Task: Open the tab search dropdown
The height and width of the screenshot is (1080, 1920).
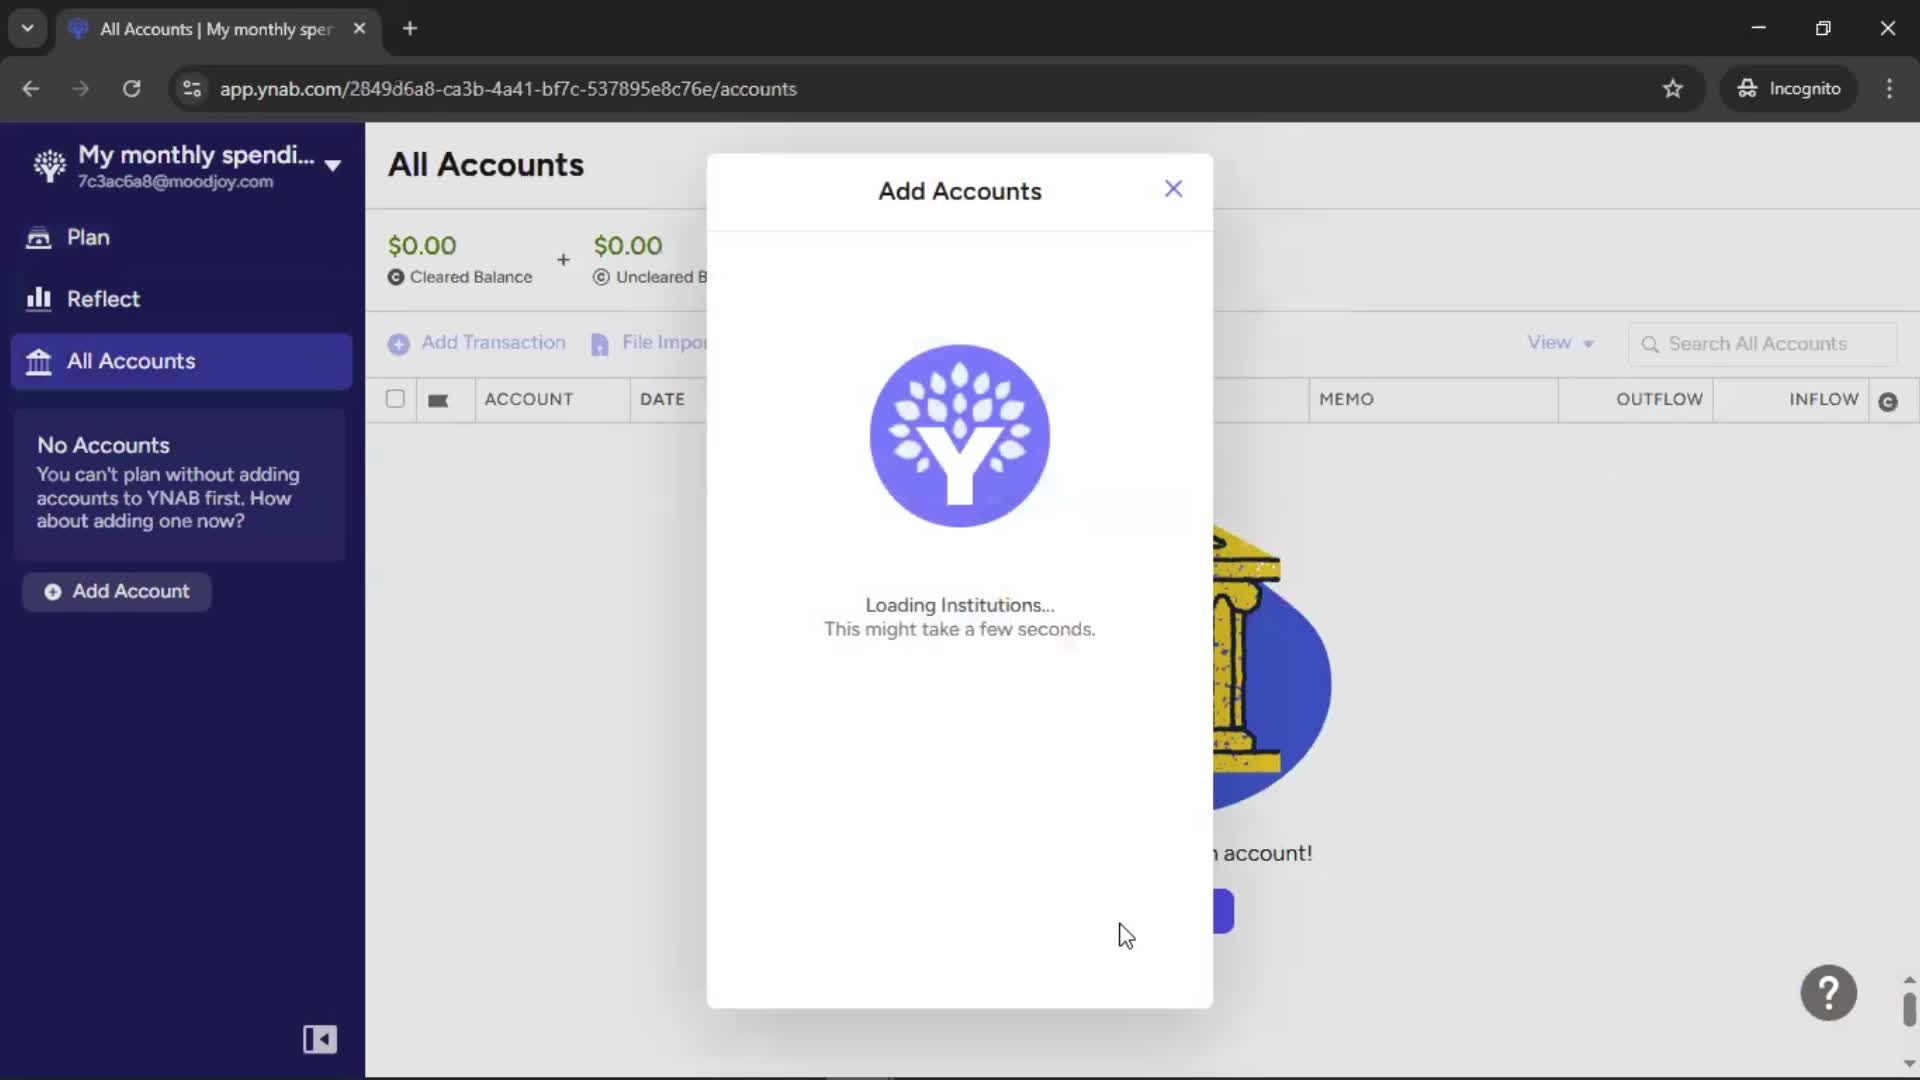Action: click(28, 29)
